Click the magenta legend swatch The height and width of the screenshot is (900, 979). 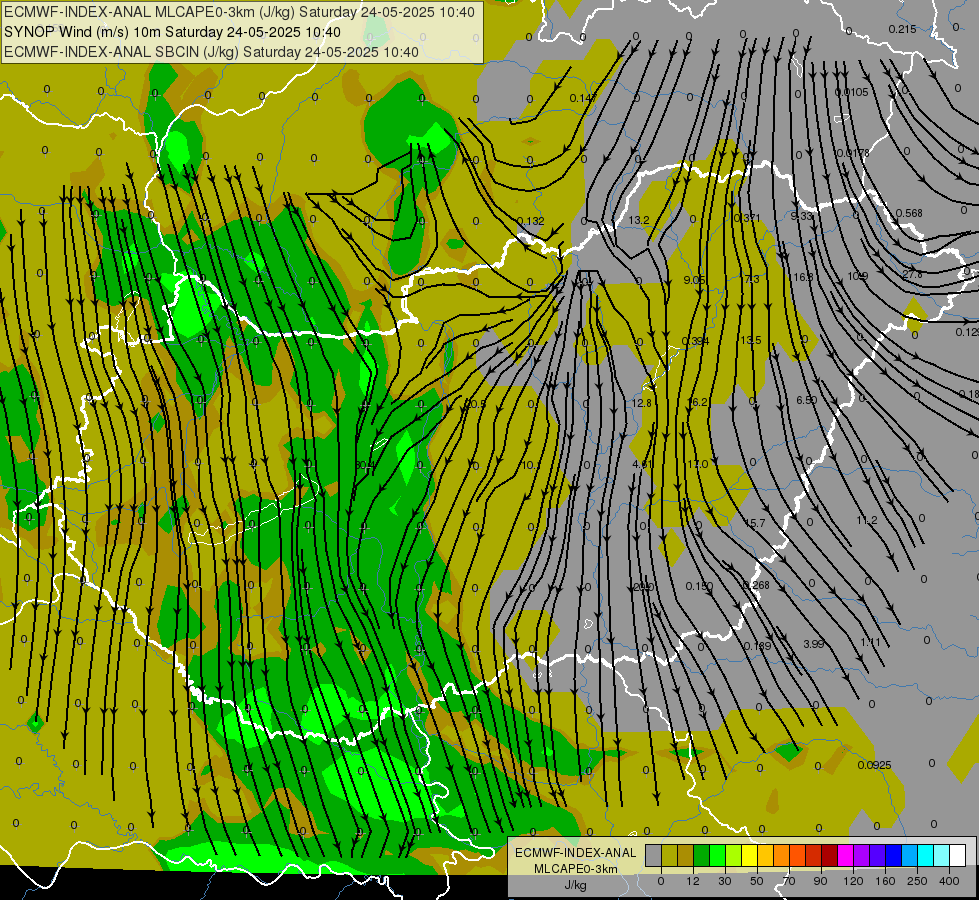coord(846,855)
